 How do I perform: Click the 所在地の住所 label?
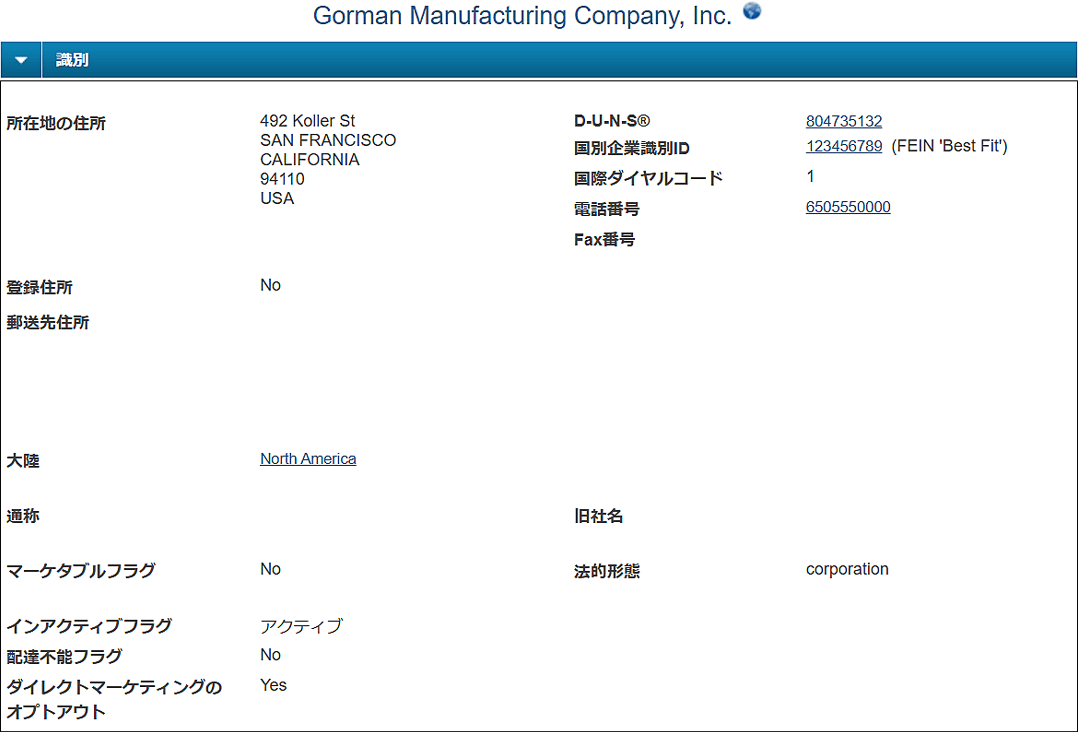click(56, 123)
